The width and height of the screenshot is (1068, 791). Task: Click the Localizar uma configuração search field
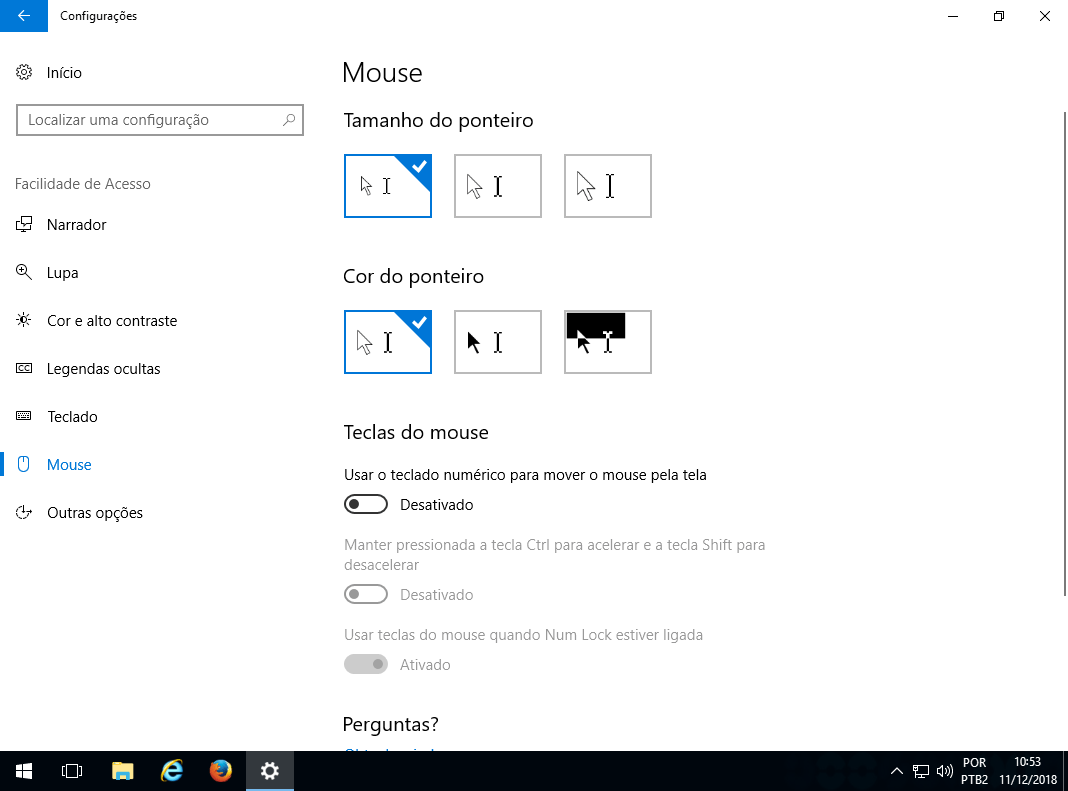[x=150, y=120]
